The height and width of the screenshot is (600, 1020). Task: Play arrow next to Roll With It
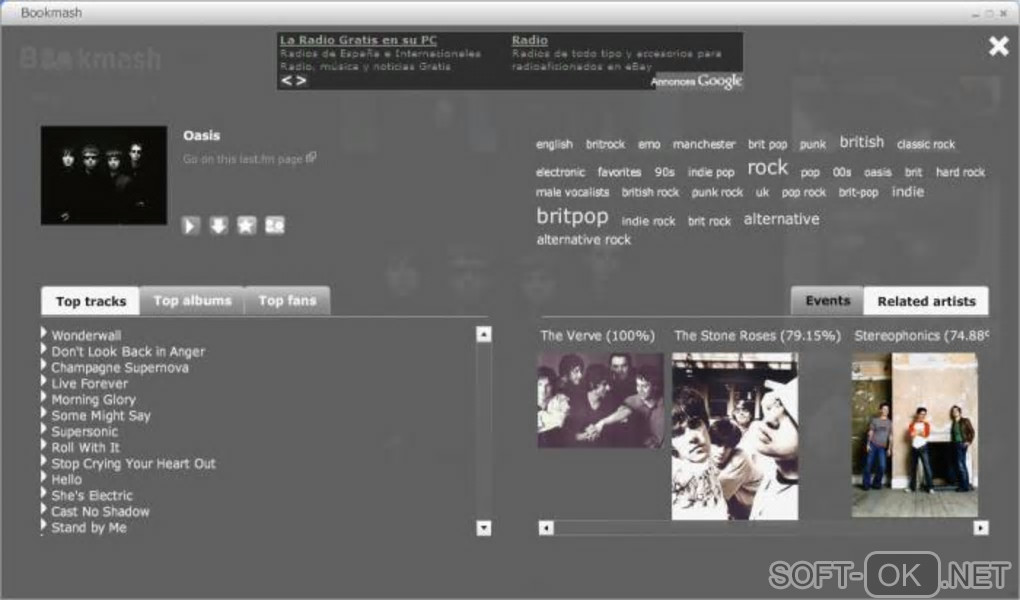(x=44, y=445)
